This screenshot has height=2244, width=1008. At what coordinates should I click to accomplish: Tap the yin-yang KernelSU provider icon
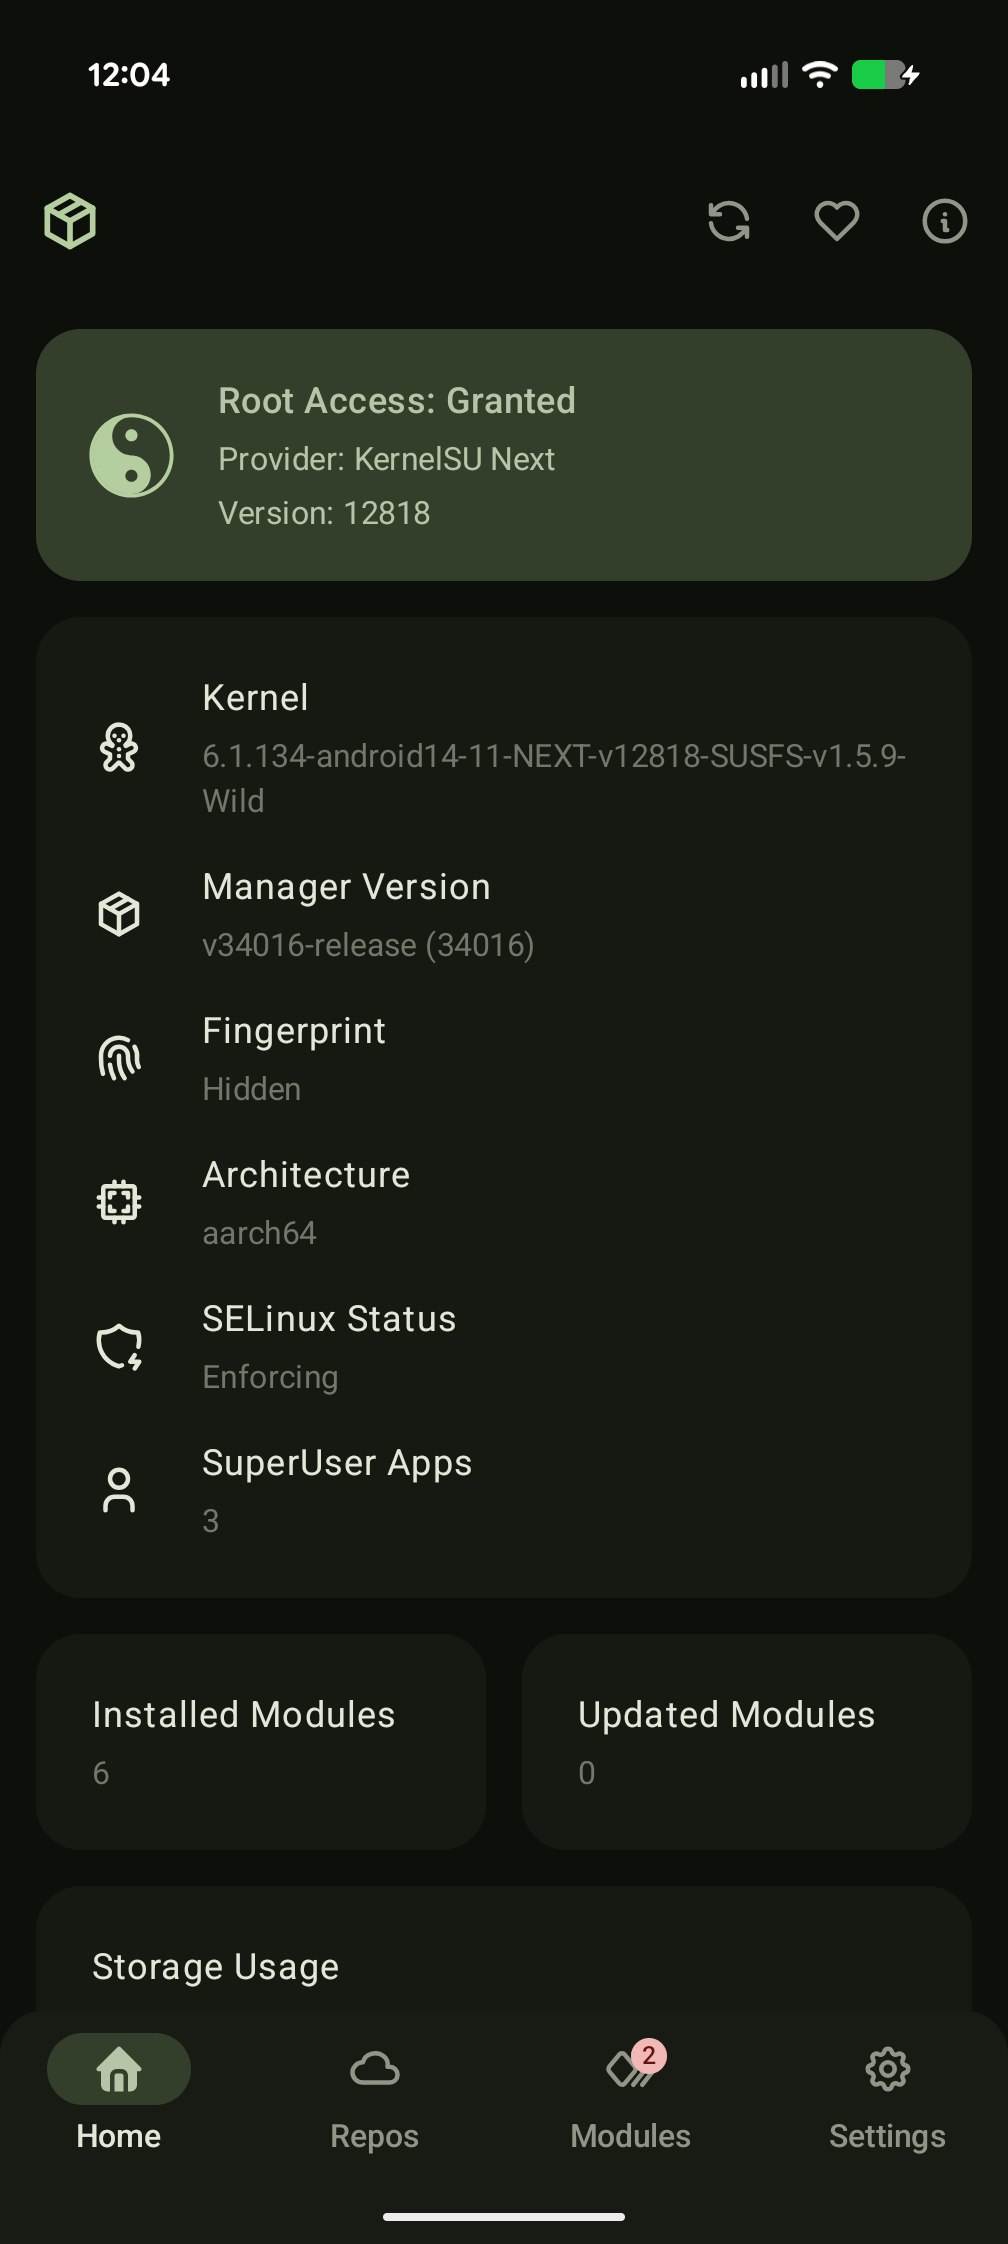(x=131, y=456)
